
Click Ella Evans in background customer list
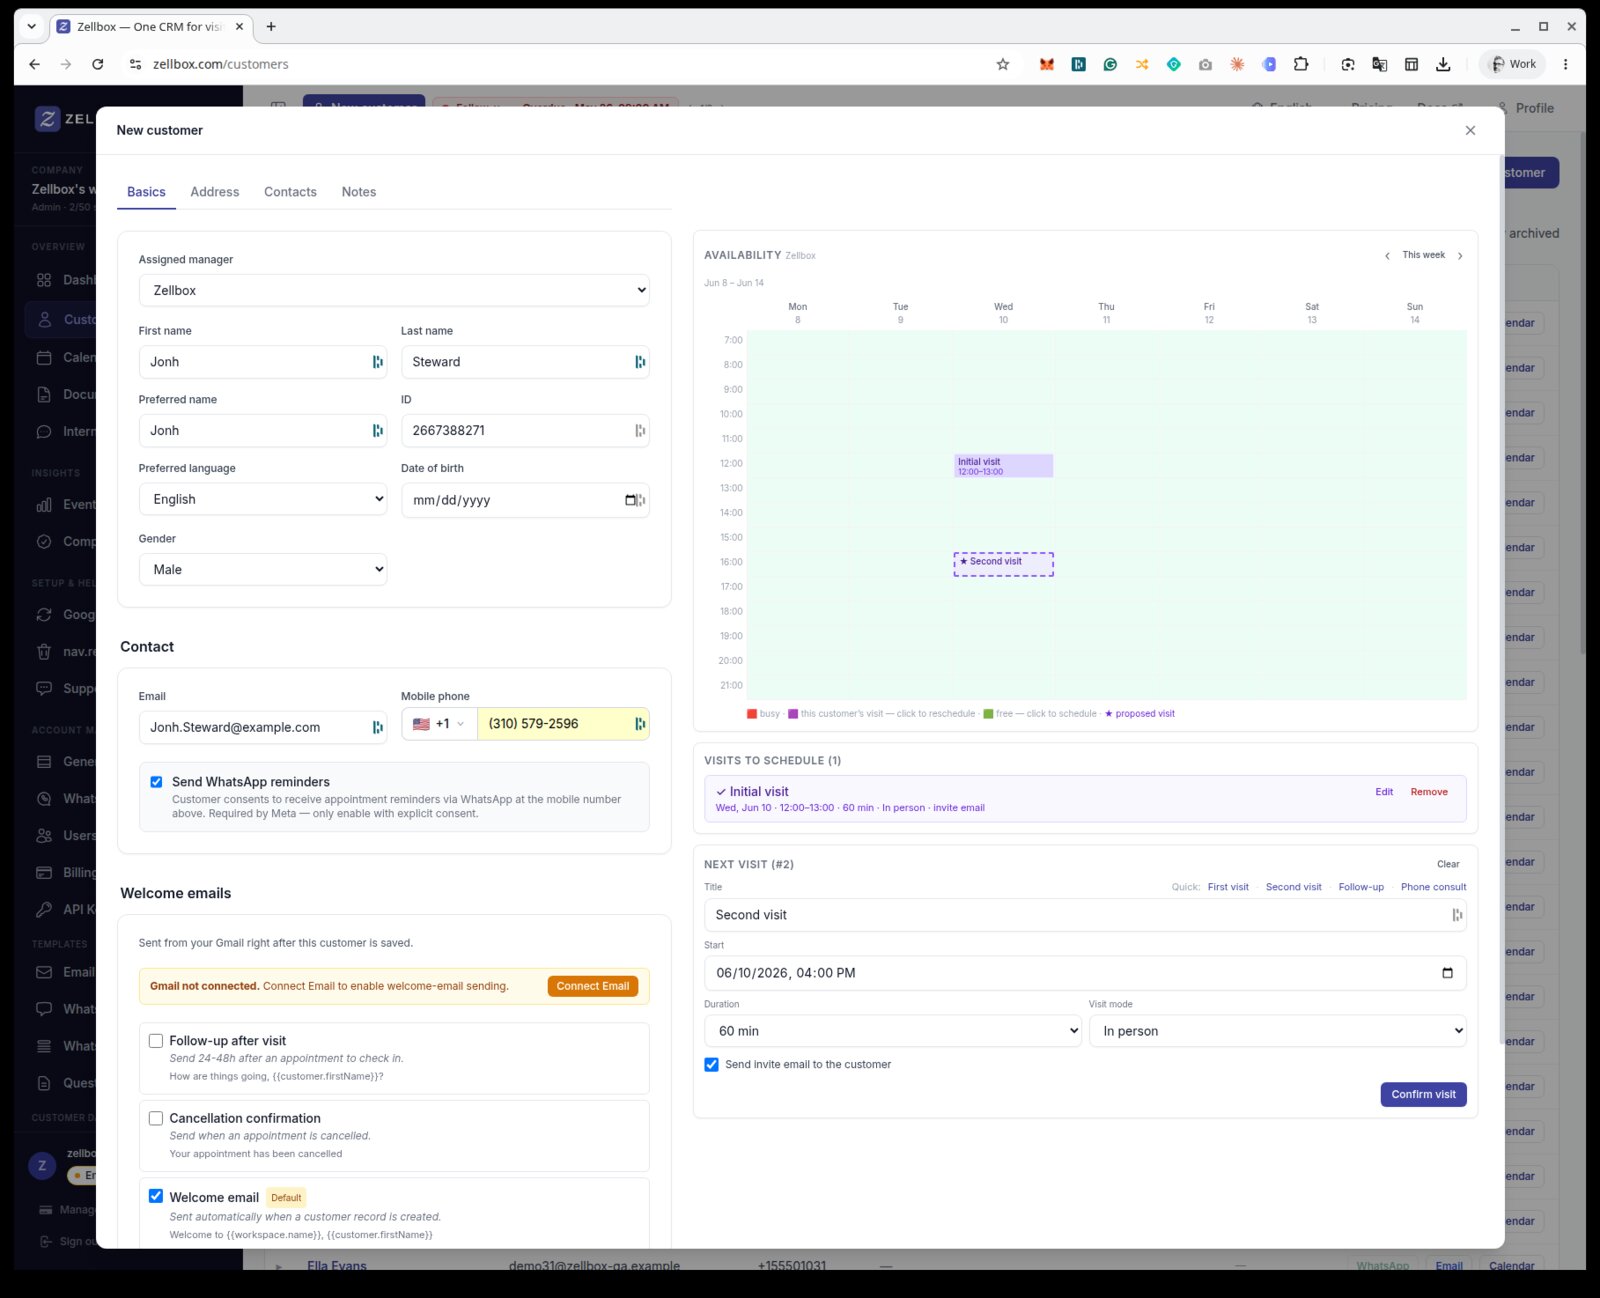(337, 1265)
